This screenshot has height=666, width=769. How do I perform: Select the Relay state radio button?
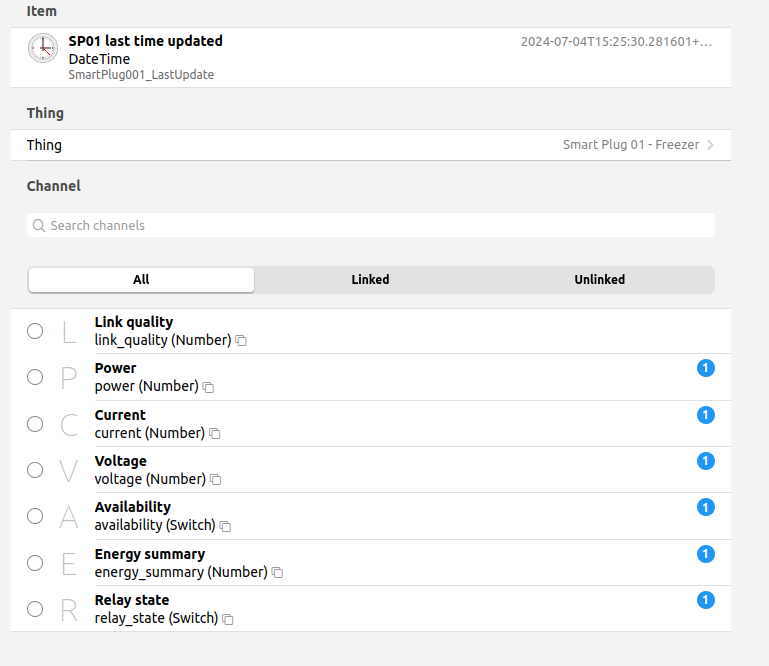click(35, 609)
